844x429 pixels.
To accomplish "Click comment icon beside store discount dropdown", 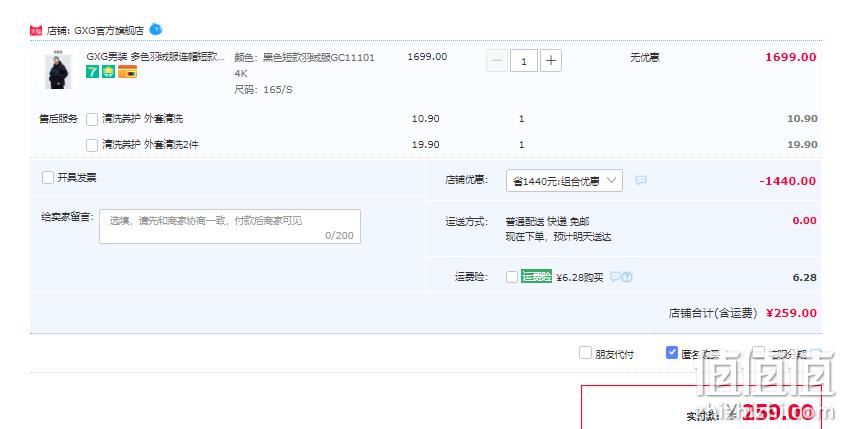I will [641, 180].
